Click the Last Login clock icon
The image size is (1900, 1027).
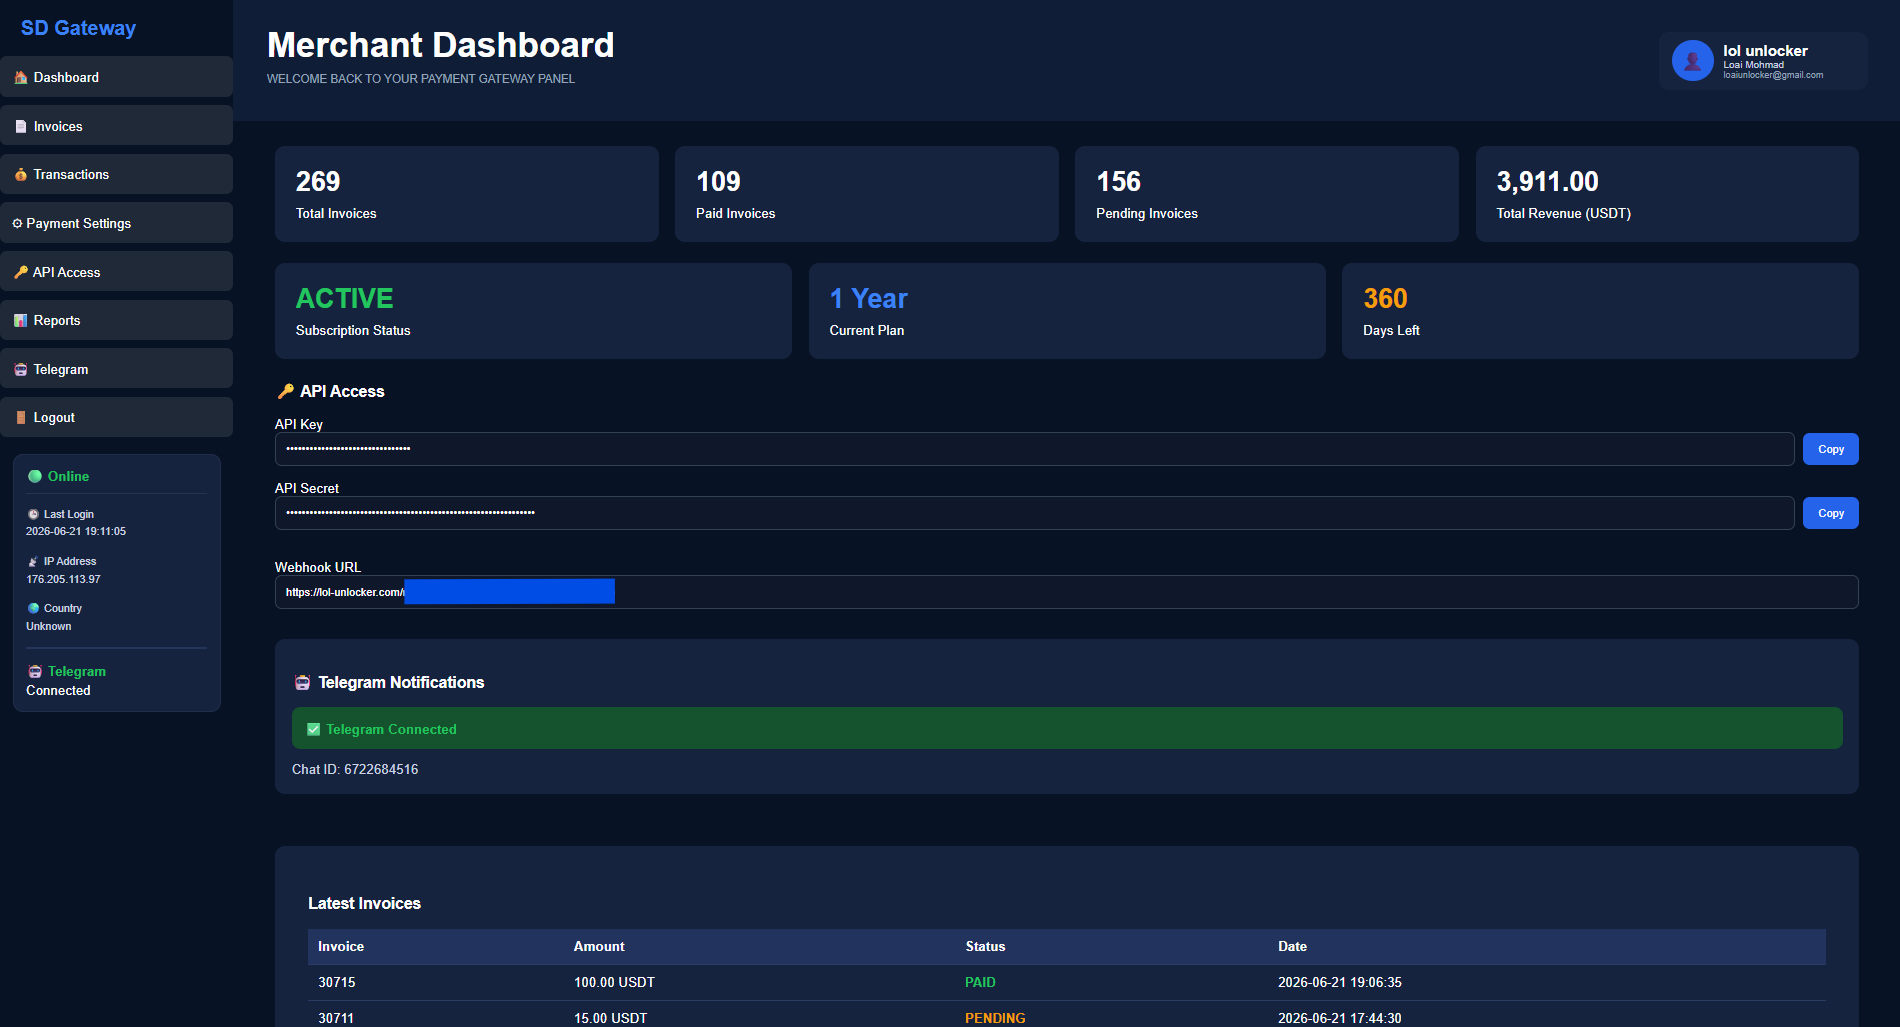[x=33, y=514]
